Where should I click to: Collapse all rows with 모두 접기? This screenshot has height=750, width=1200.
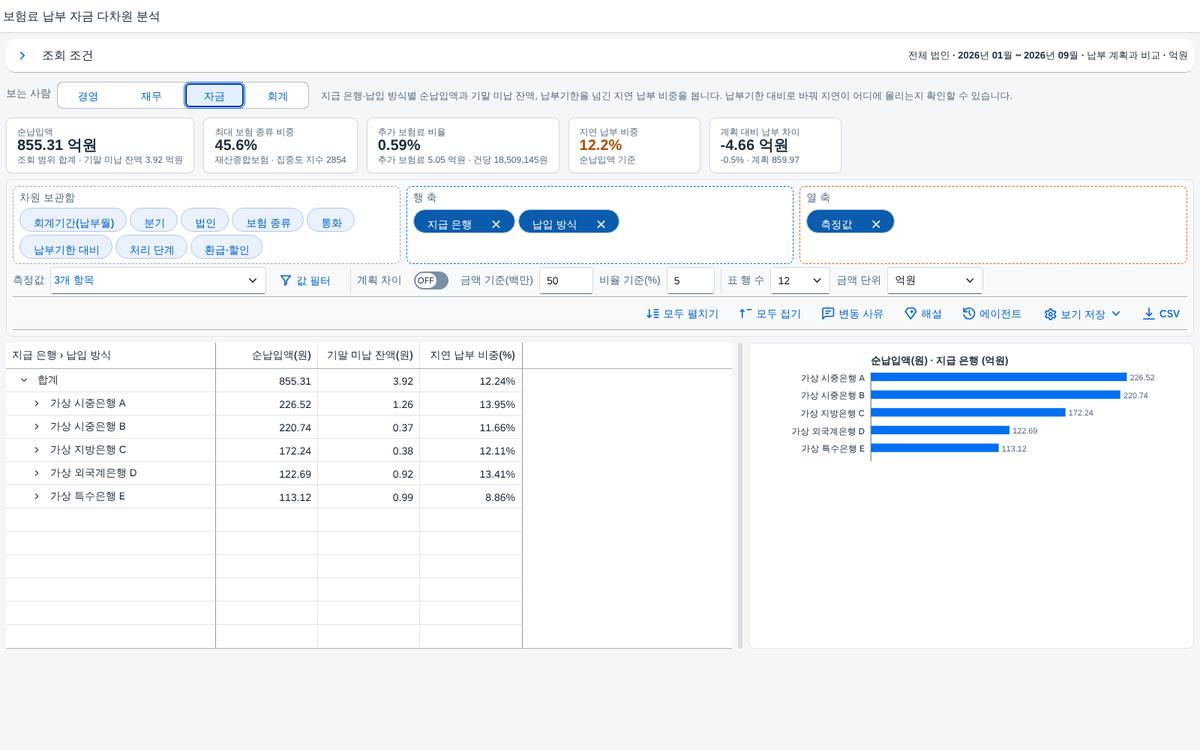pyautogui.click(x=770, y=314)
